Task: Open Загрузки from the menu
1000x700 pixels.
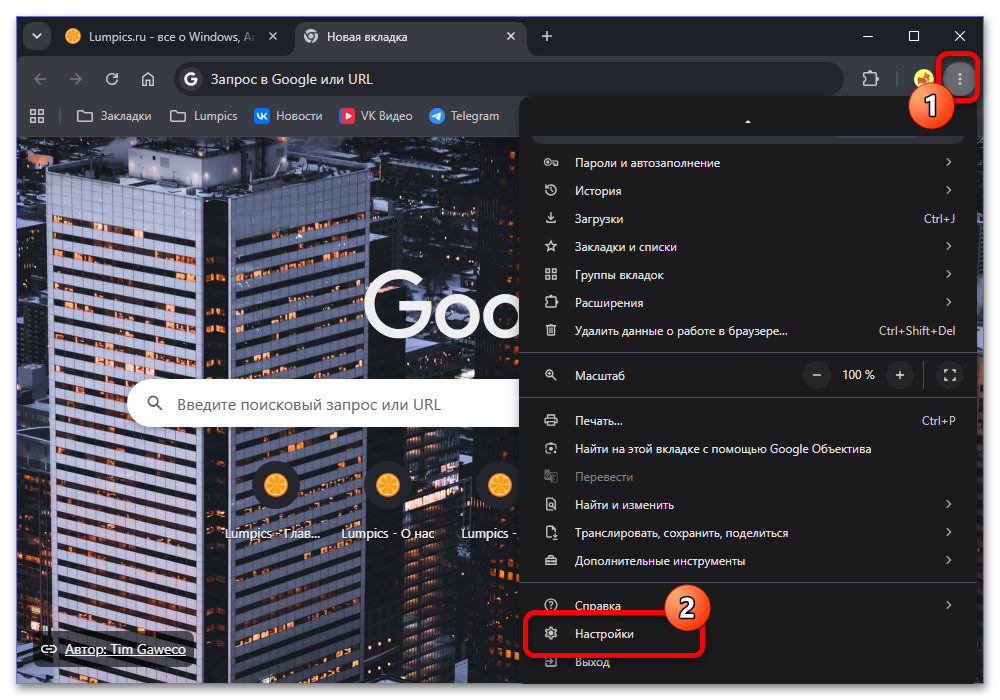Action: (x=748, y=219)
